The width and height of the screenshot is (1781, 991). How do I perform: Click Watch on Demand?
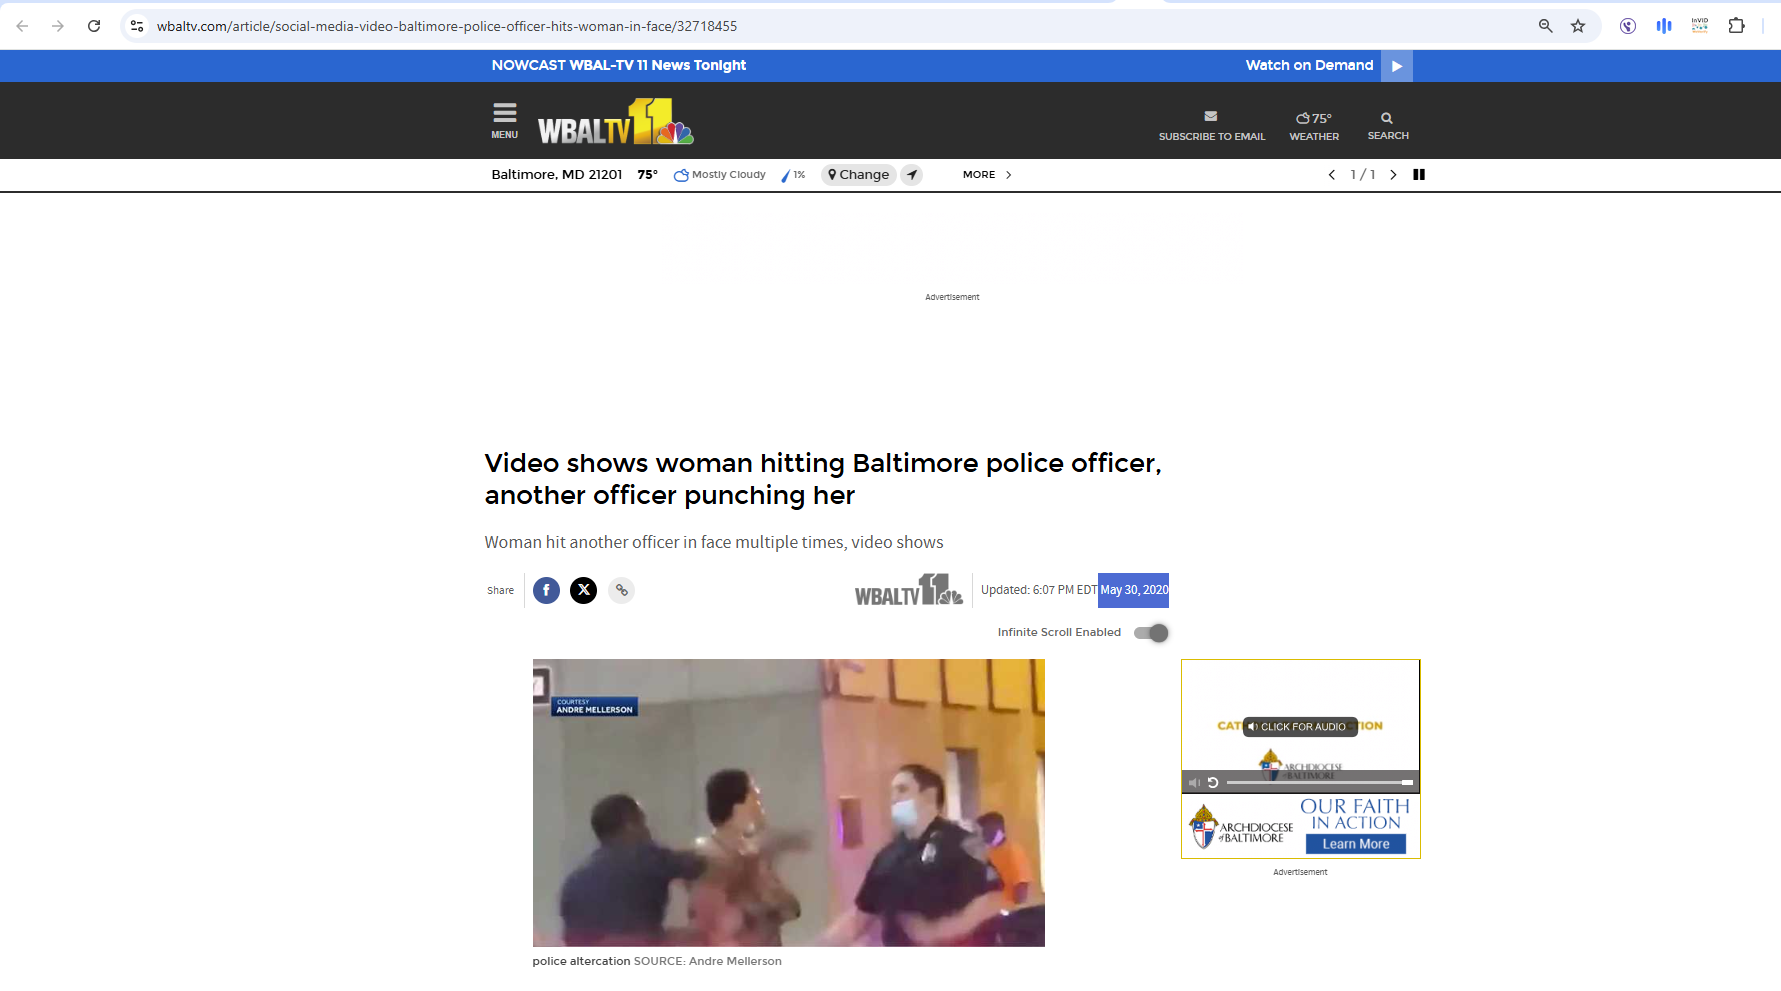(x=1309, y=65)
